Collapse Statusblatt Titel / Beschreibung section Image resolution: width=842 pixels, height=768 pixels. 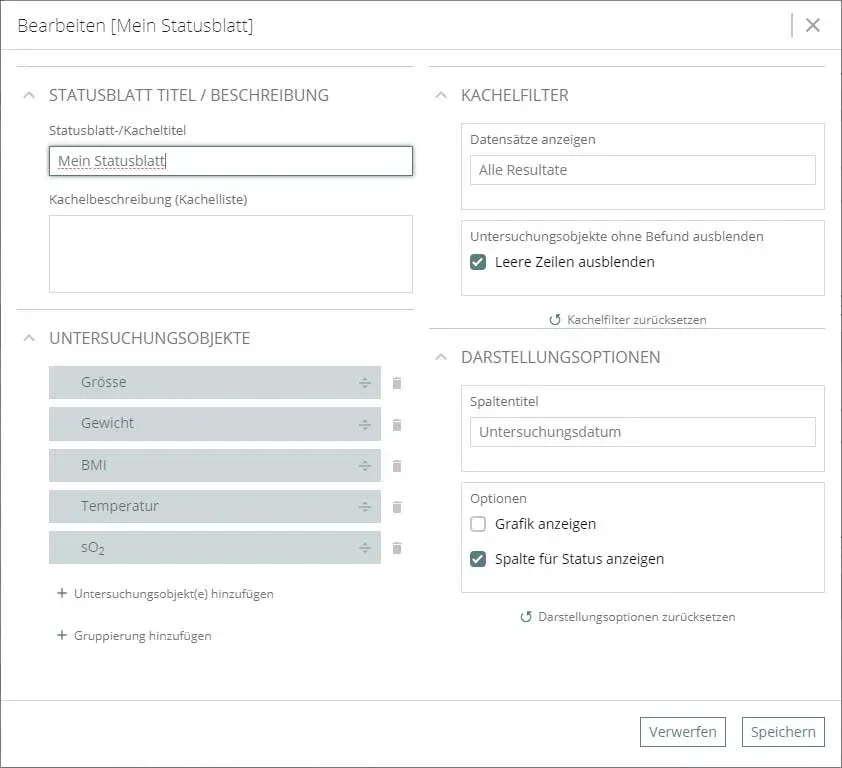click(x=30, y=95)
